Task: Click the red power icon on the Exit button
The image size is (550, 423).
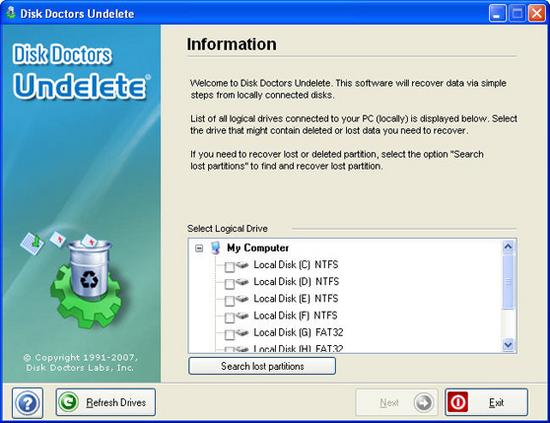Action: tap(458, 402)
